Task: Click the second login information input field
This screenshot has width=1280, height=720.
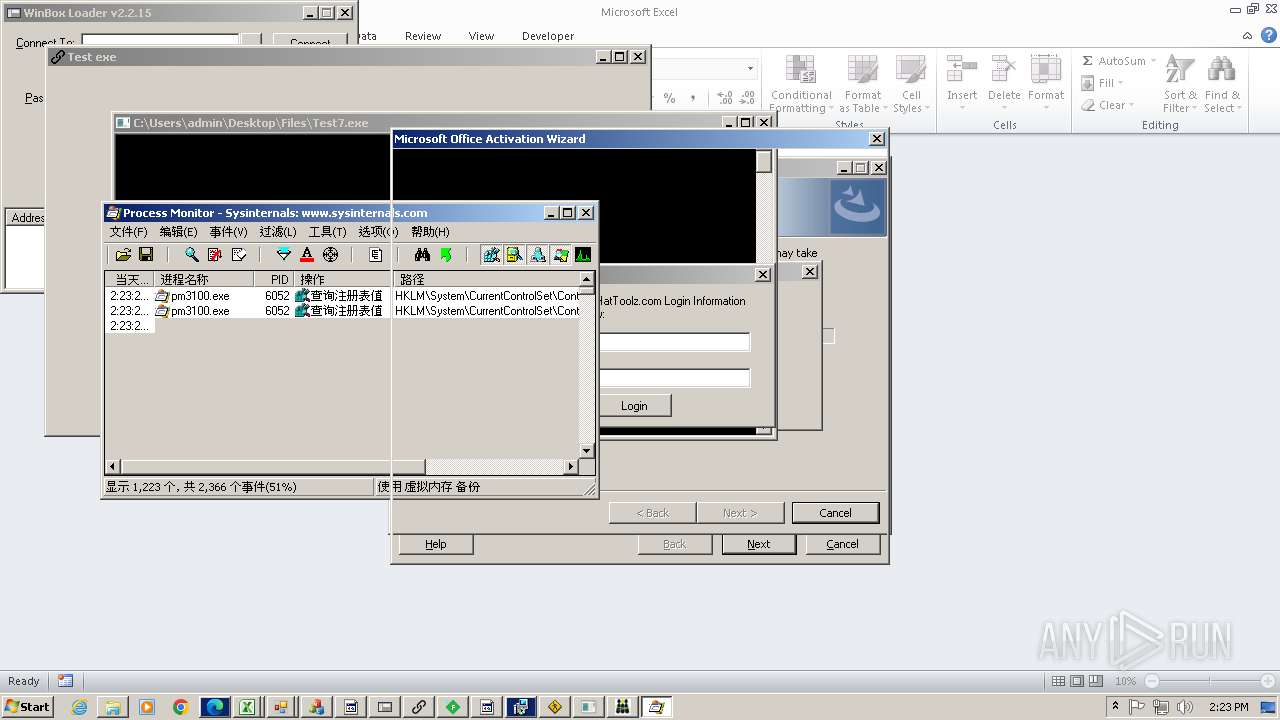Action: coord(674,378)
